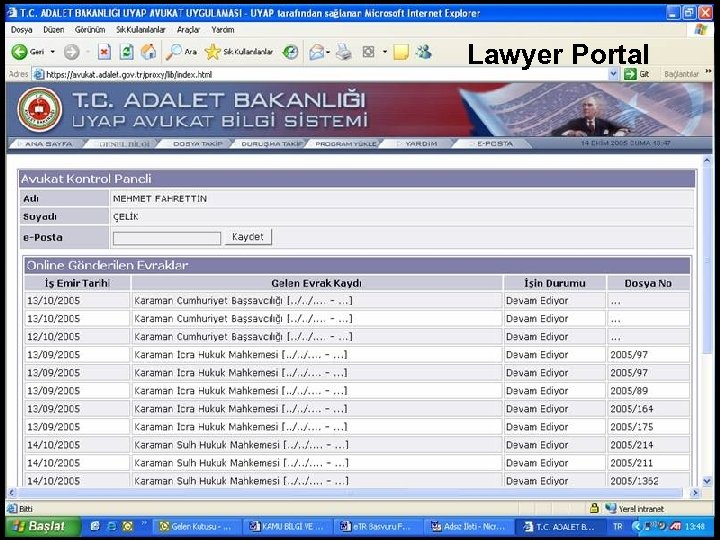The height and width of the screenshot is (540, 720).
Task: Click the Dosya No column header
Action: [648, 283]
